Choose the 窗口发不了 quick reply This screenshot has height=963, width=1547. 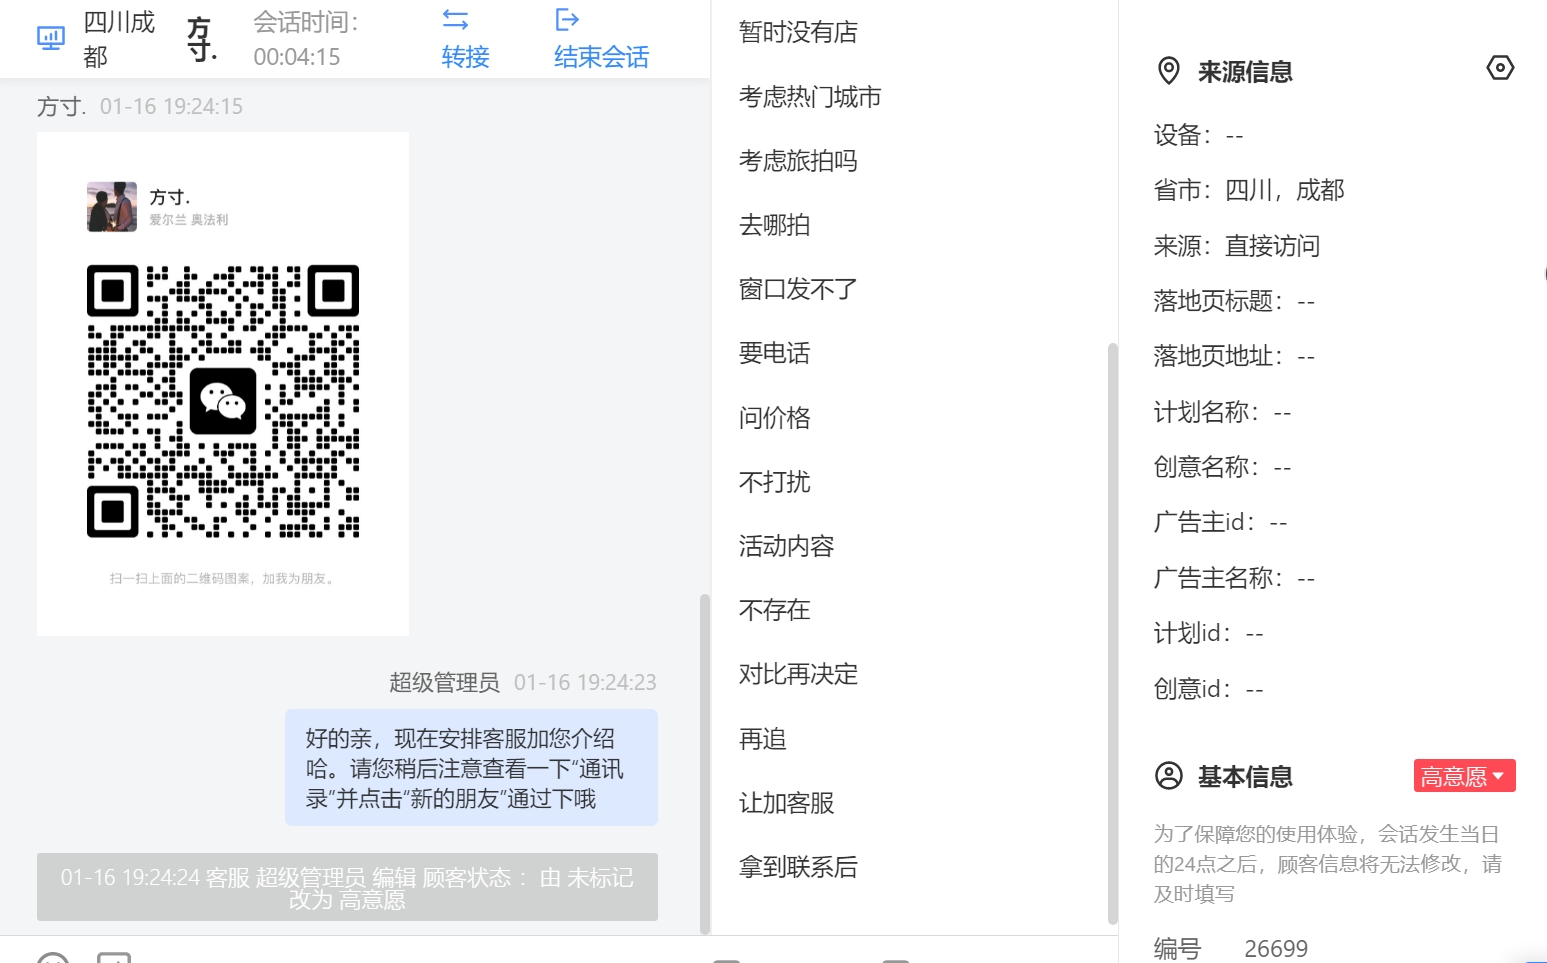[x=798, y=289]
